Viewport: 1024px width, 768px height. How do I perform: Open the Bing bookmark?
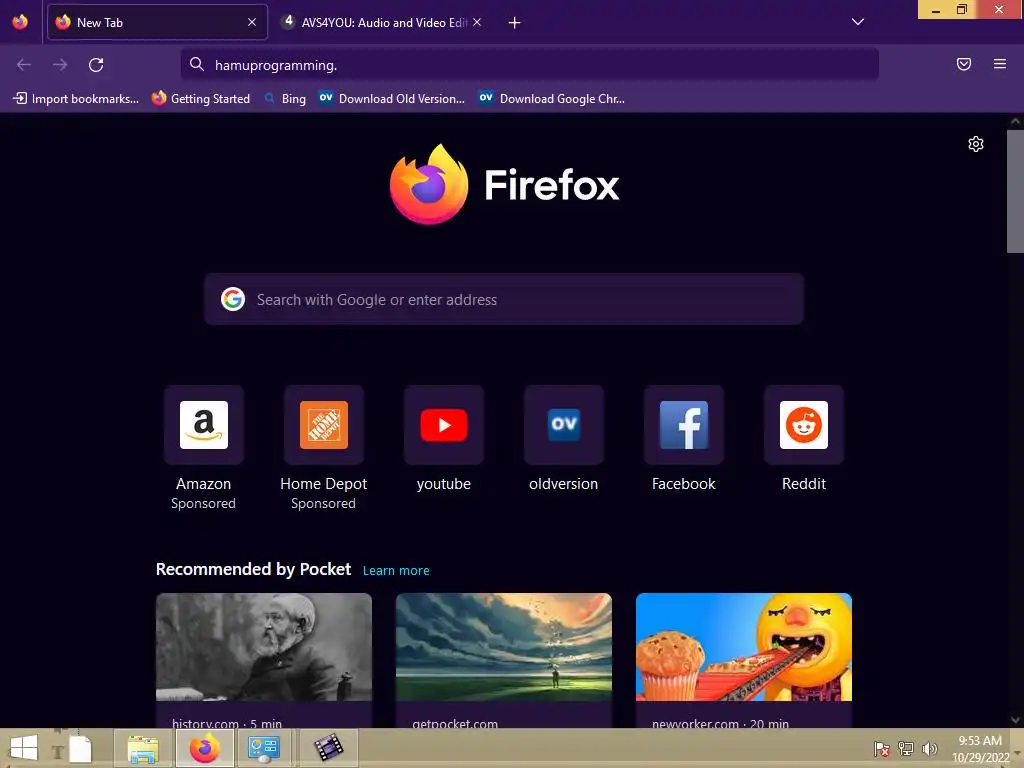pos(285,99)
